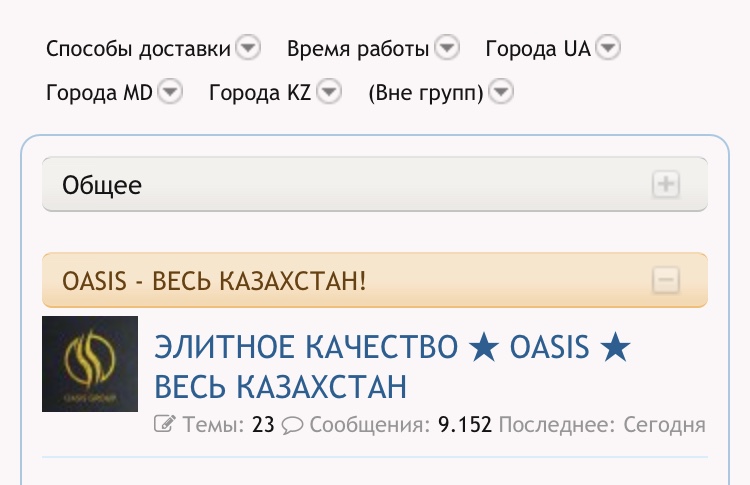Click the Города KZ menu label
This screenshot has width=750, height=485.
[260, 93]
